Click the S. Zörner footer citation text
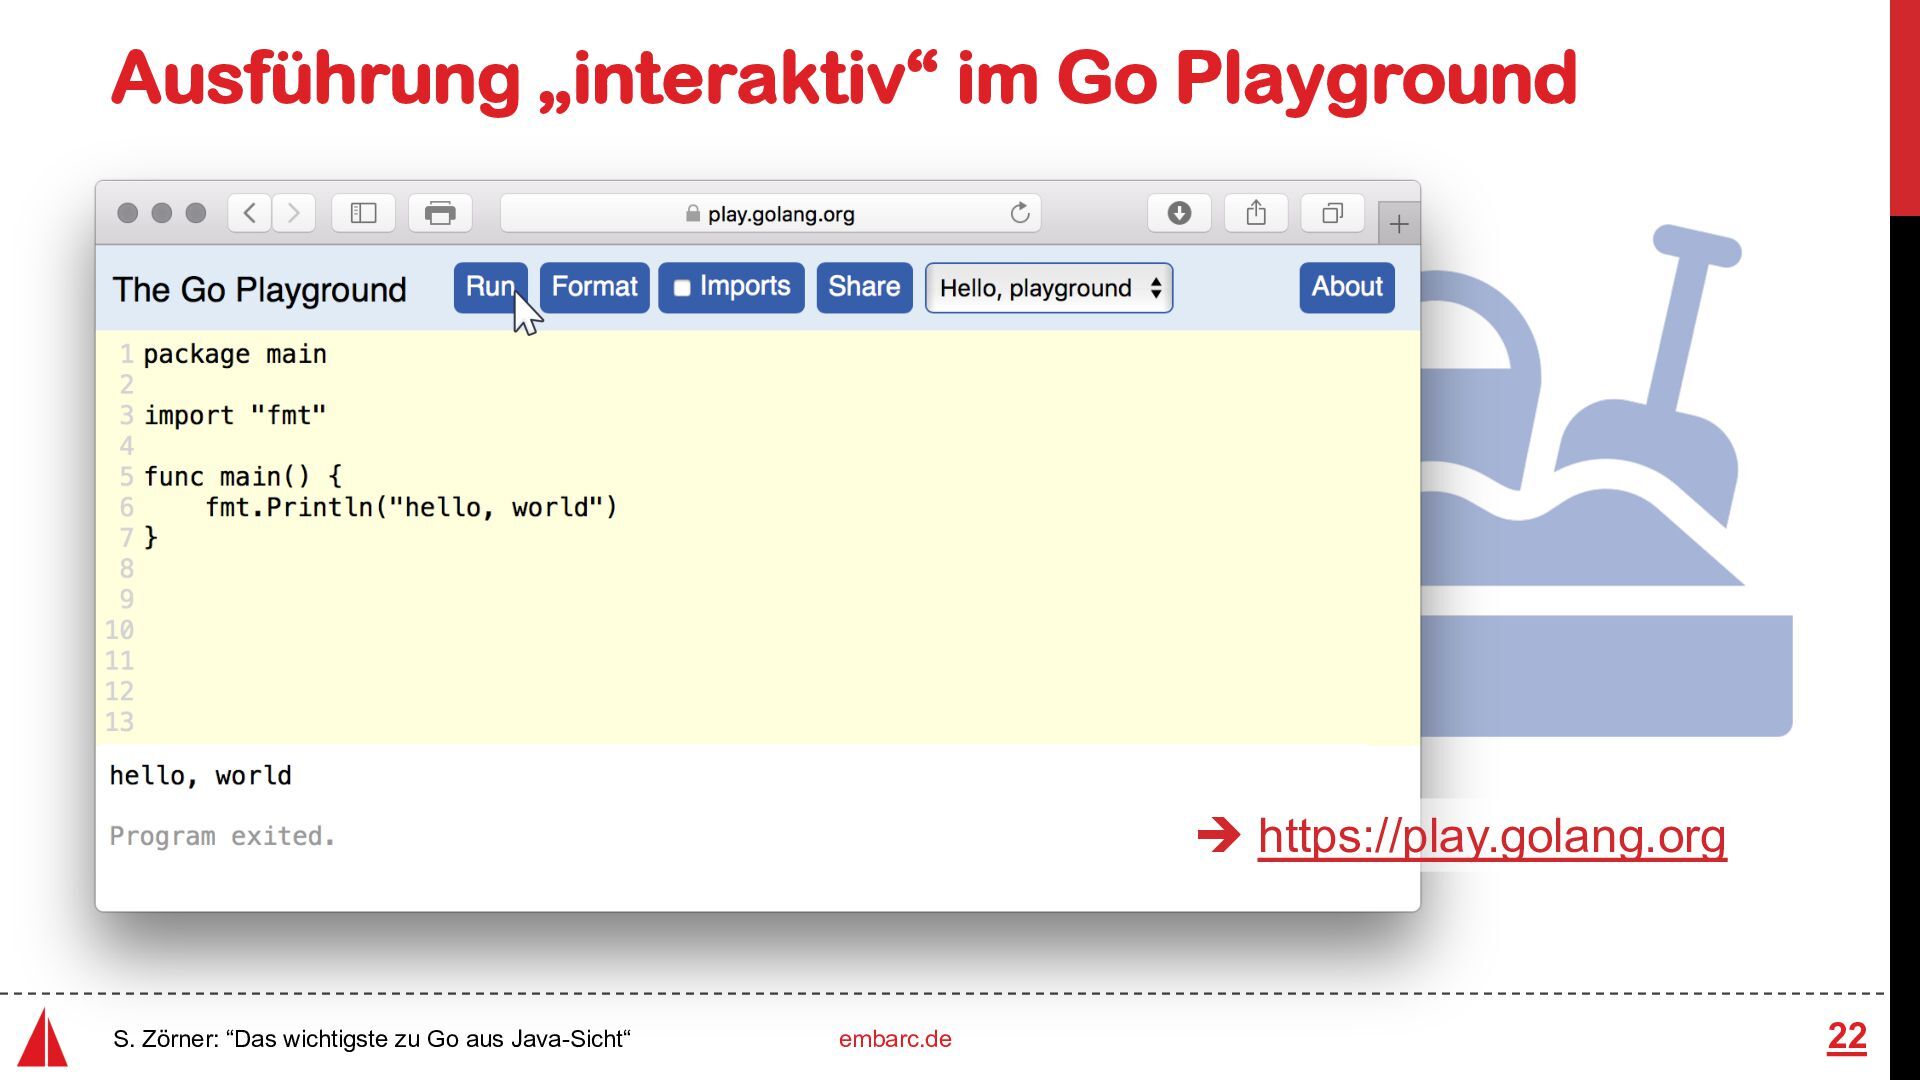1920x1080 pixels. pos(372,1039)
